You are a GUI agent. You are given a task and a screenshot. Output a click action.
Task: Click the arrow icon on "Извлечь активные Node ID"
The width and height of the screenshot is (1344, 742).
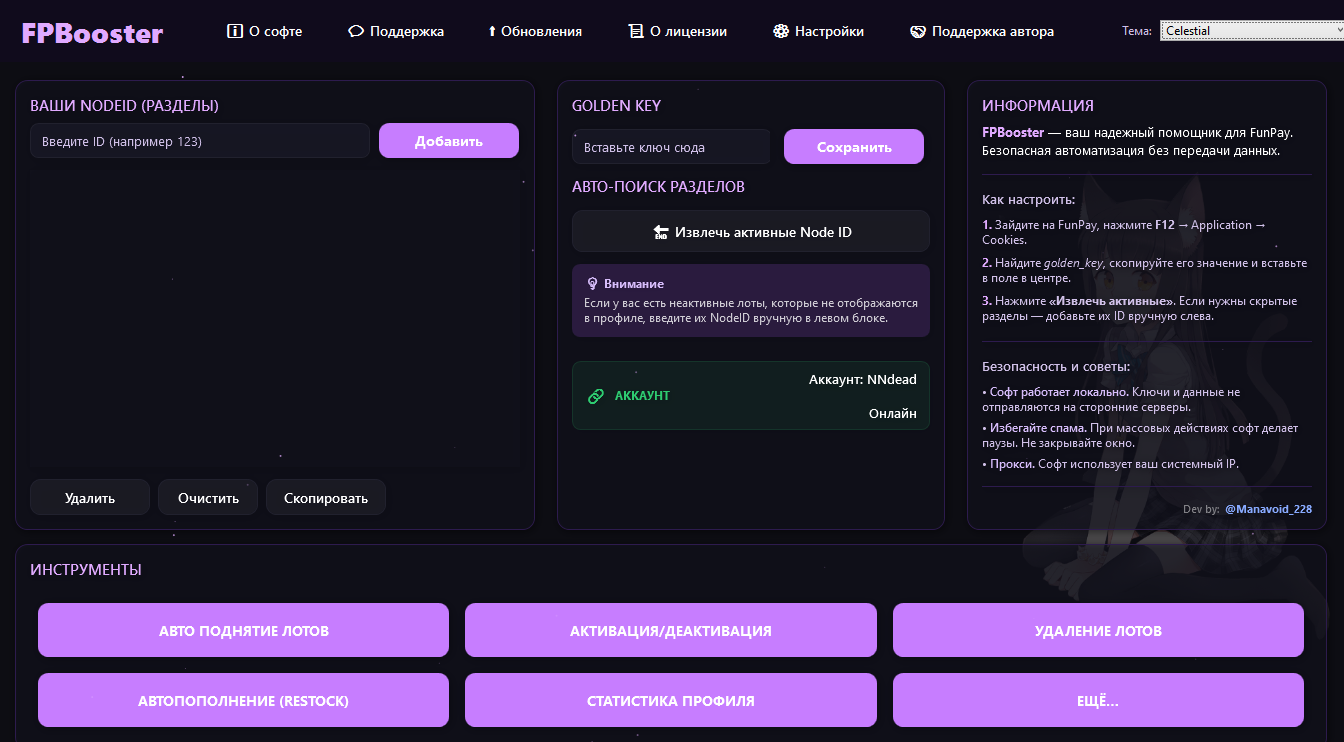[x=661, y=231]
